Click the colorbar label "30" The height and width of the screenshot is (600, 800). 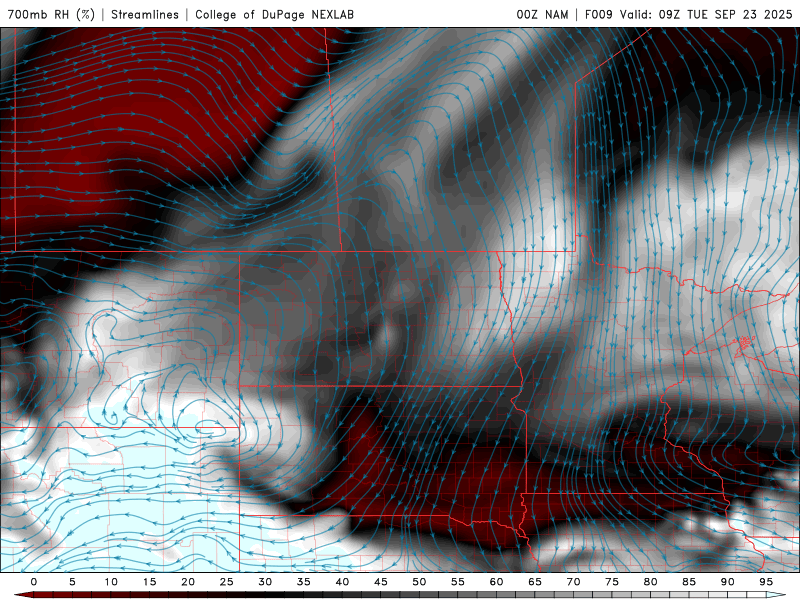click(265, 582)
